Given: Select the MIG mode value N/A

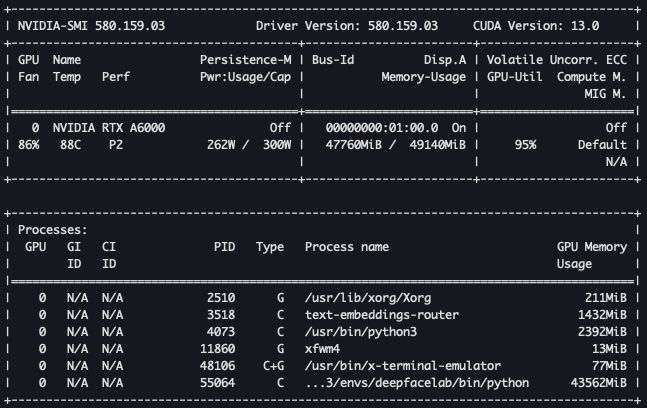Looking at the screenshot, I should (616, 162).
